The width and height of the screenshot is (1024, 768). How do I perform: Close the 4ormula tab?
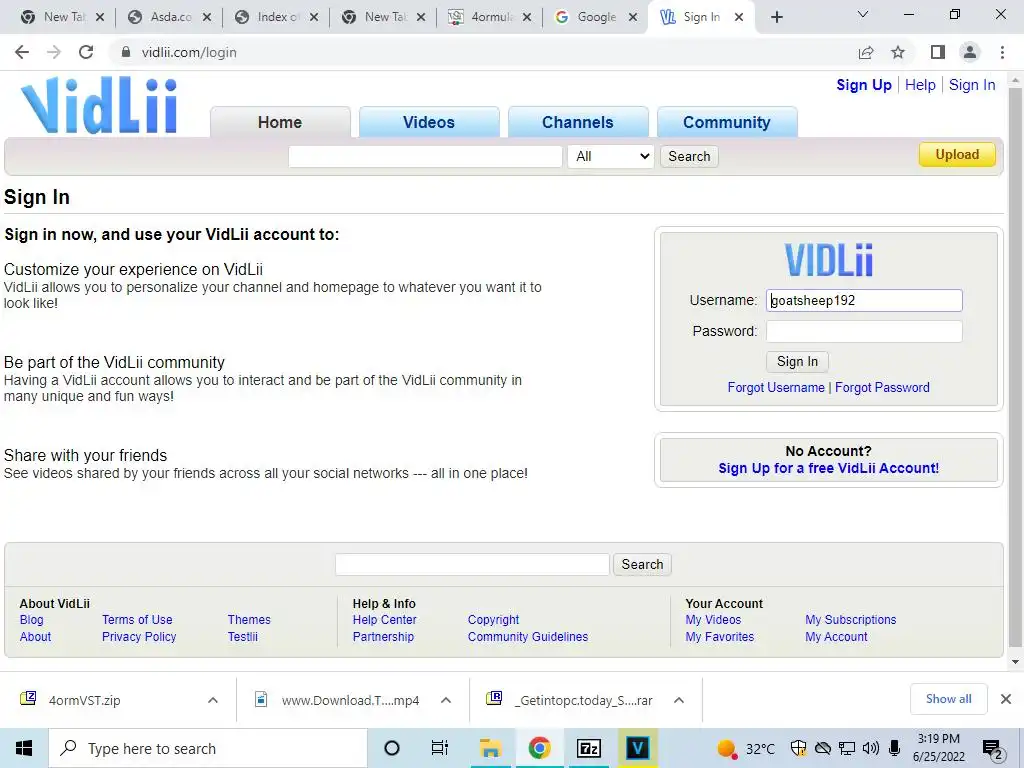click(526, 17)
